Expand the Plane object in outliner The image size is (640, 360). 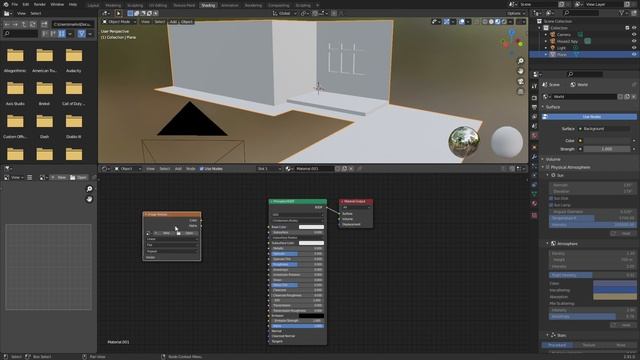[546, 54]
